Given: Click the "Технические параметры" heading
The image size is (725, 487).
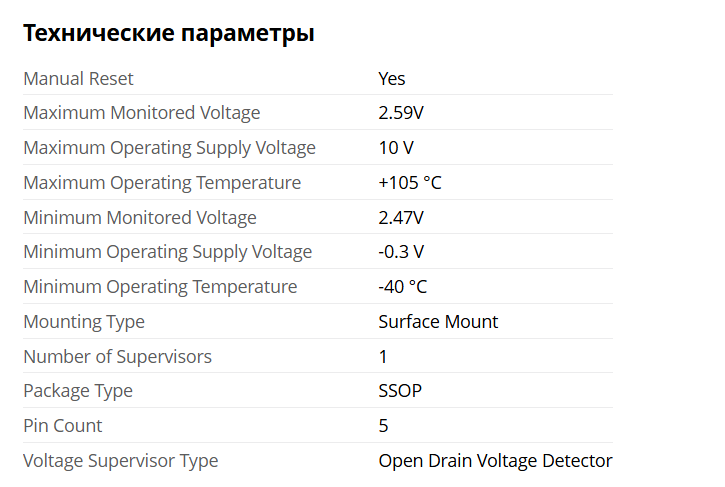Looking at the screenshot, I should pyautogui.click(x=168, y=33).
